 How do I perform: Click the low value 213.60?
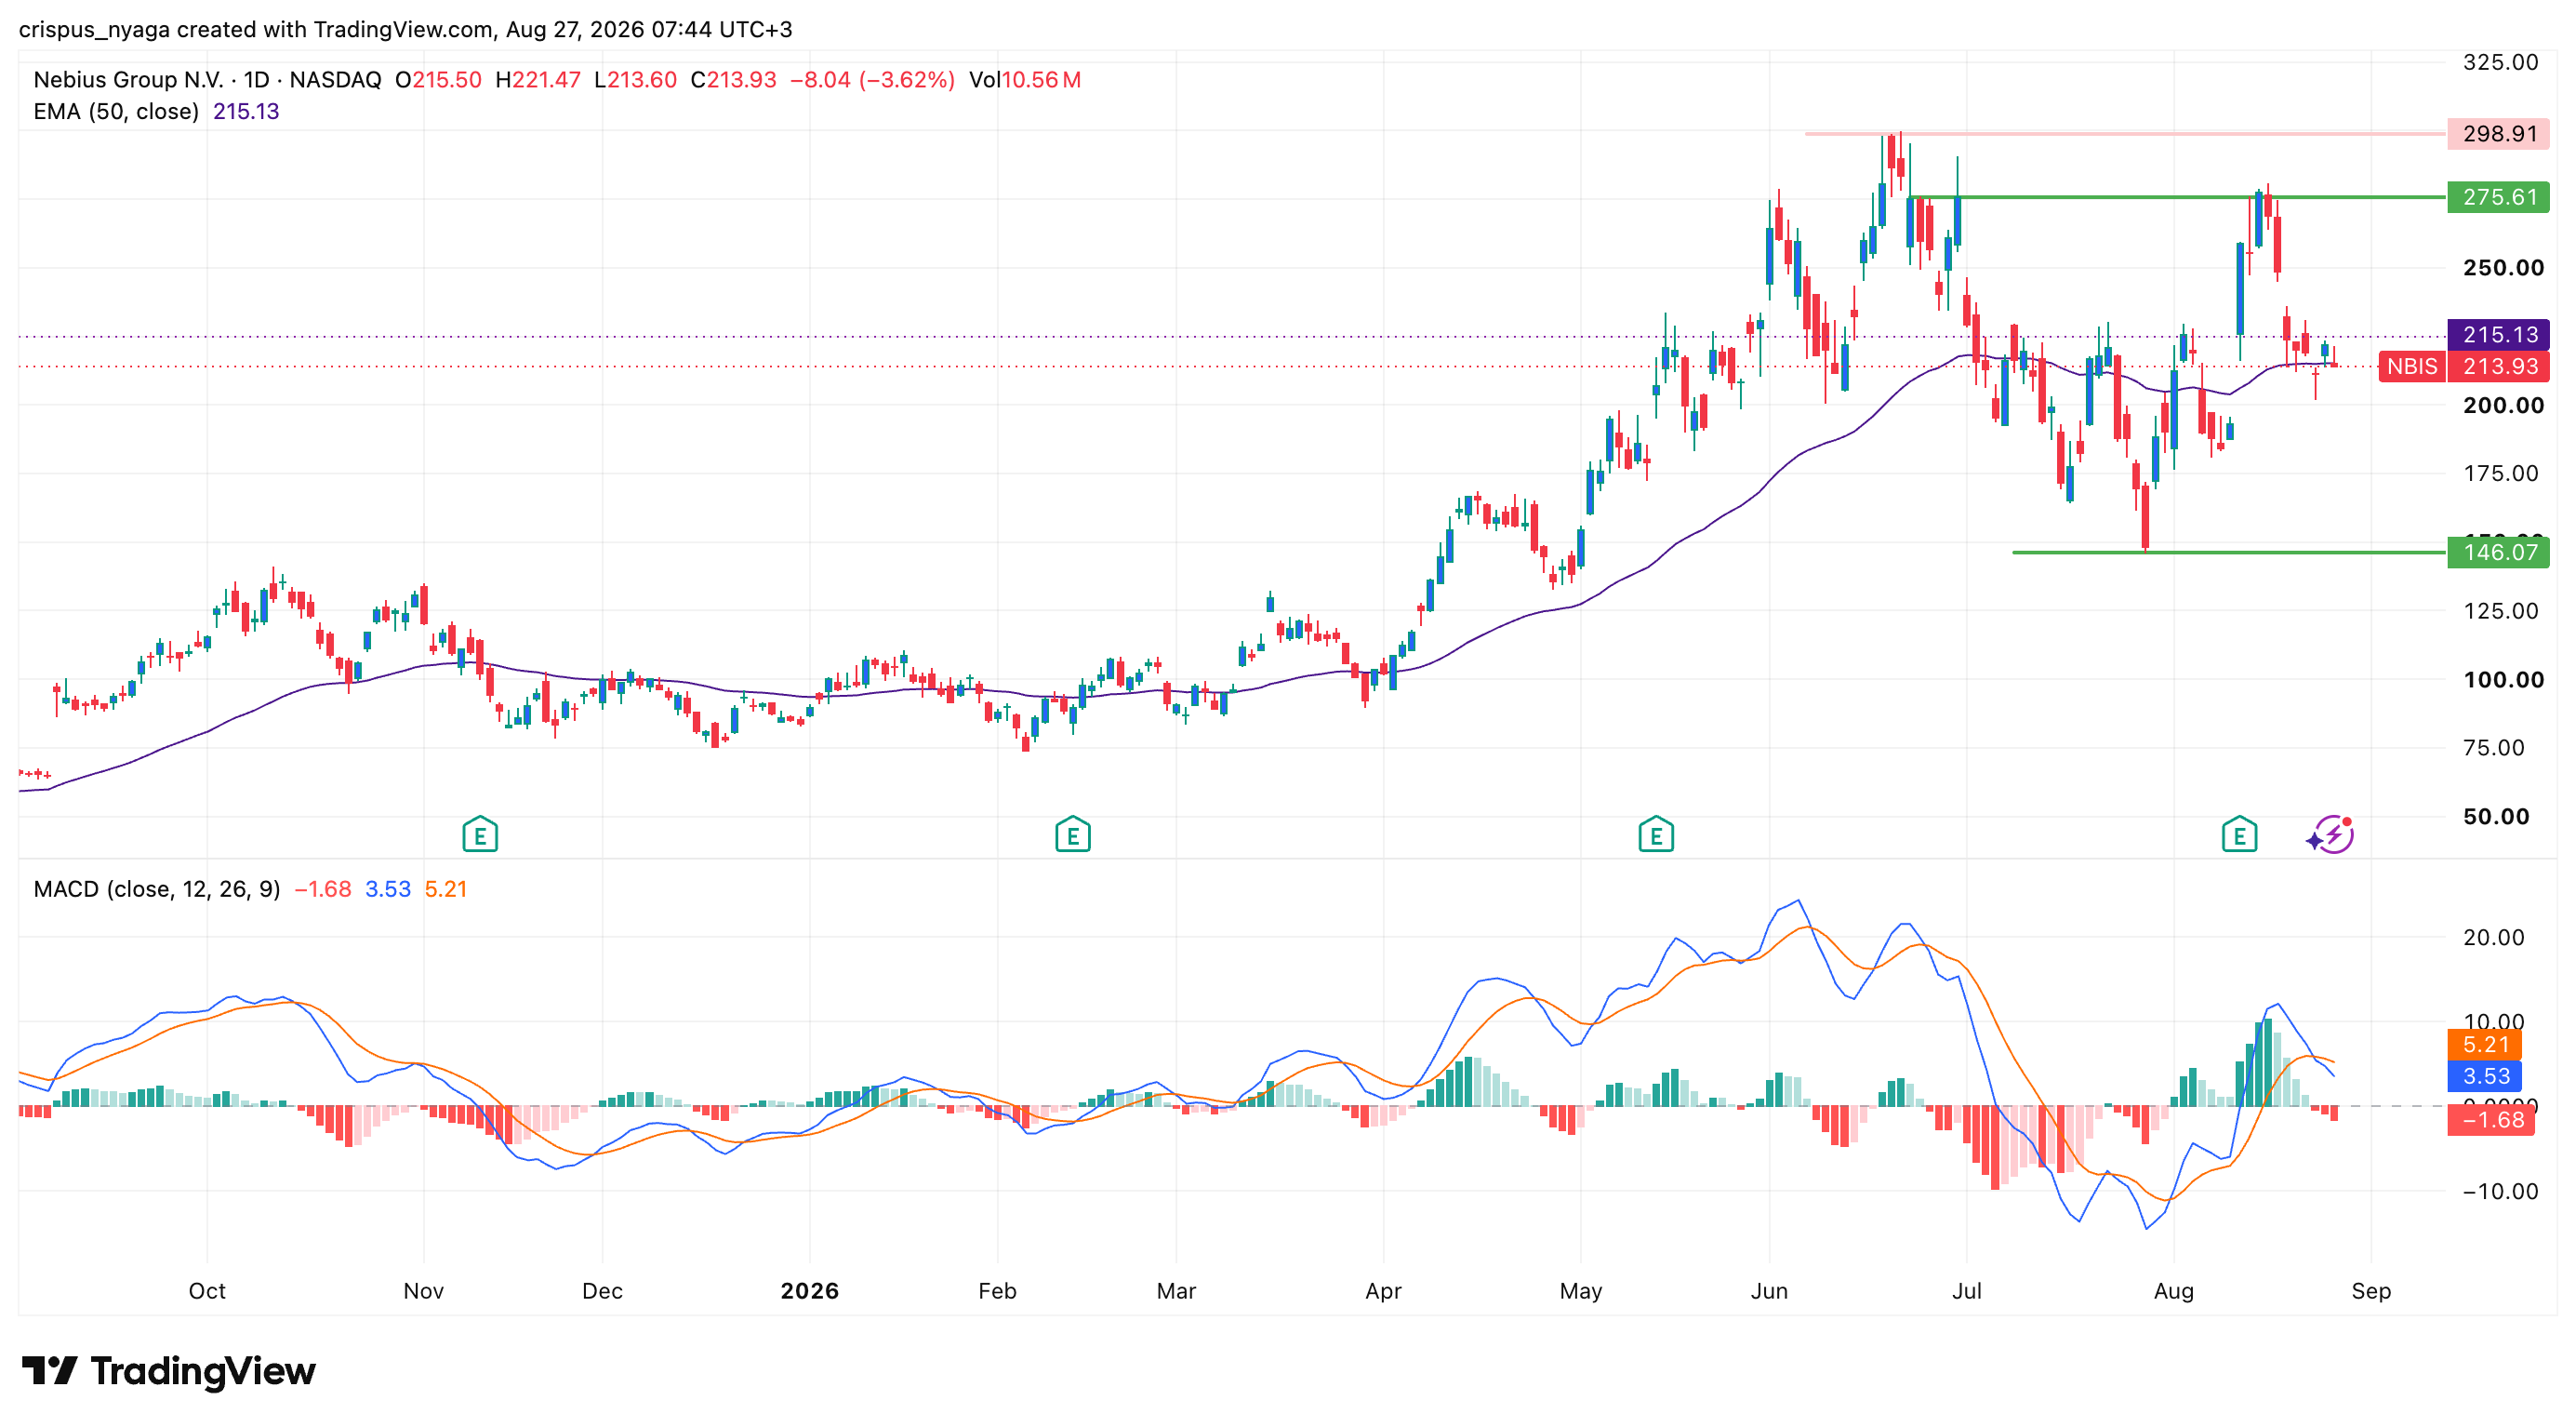(x=642, y=80)
